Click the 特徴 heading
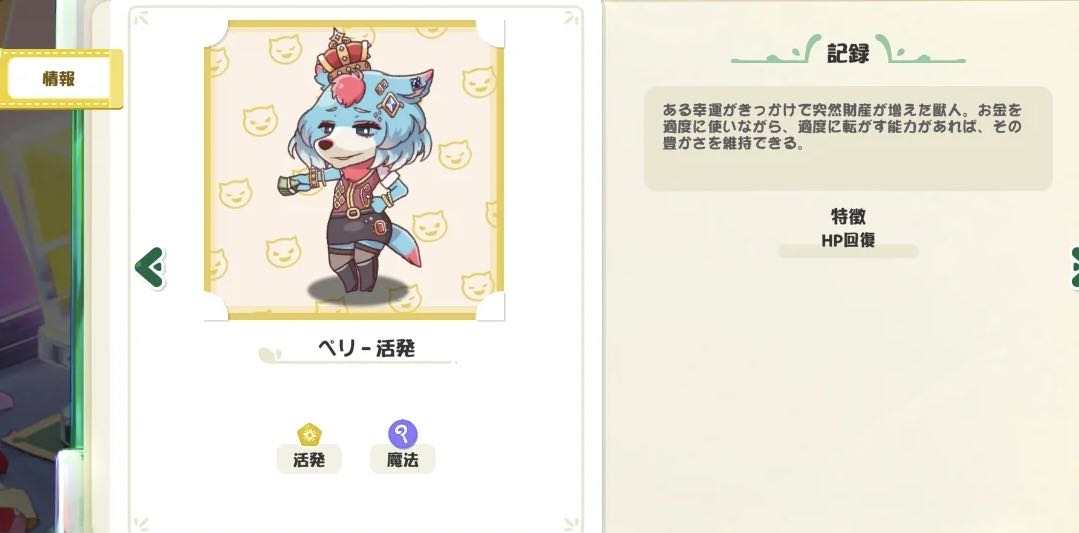This screenshot has width=1079, height=533. 848,217
